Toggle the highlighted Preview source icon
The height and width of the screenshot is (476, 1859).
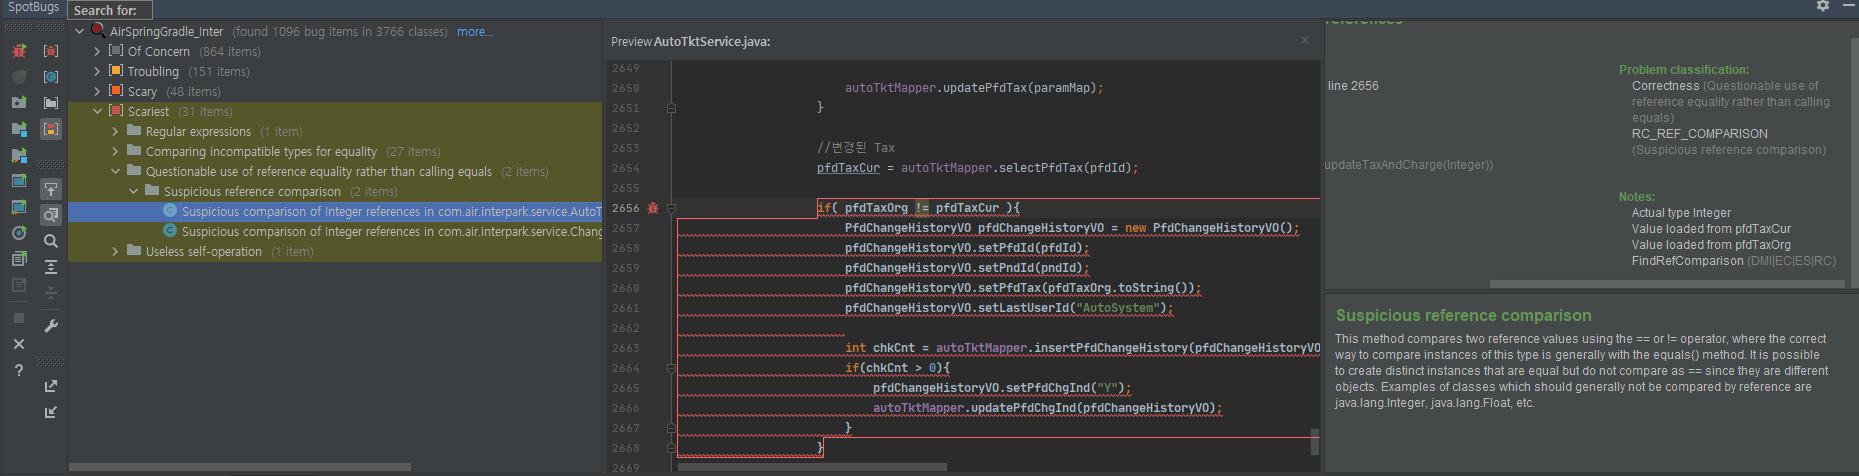(x=51, y=215)
